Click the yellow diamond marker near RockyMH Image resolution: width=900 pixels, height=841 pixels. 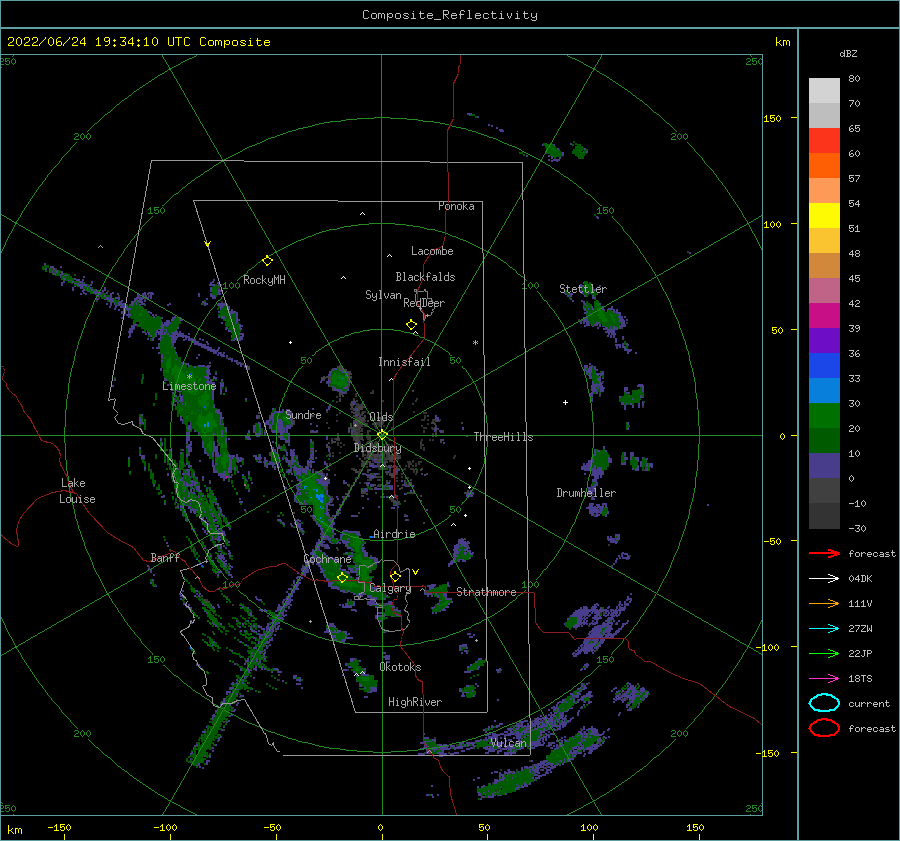[x=267, y=261]
